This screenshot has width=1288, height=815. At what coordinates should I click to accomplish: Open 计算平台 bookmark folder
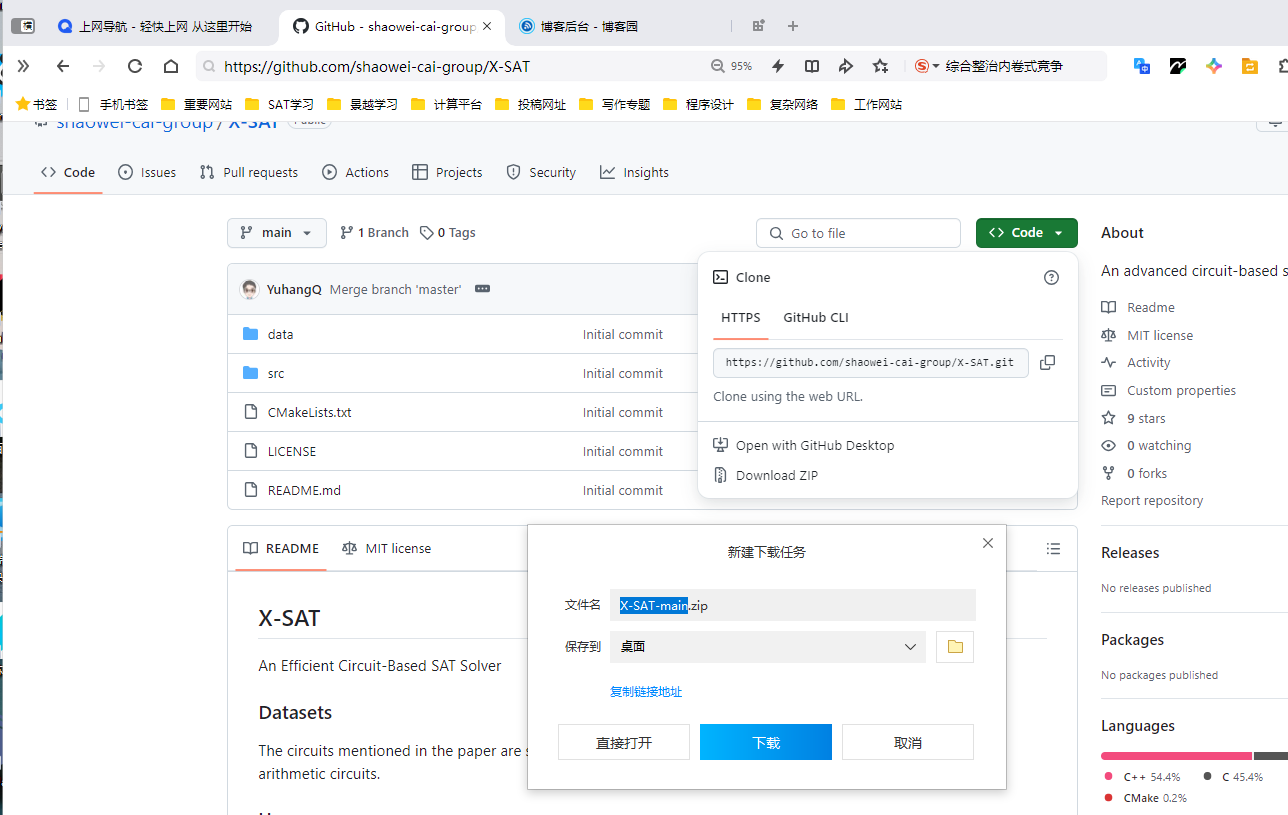(x=446, y=104)
